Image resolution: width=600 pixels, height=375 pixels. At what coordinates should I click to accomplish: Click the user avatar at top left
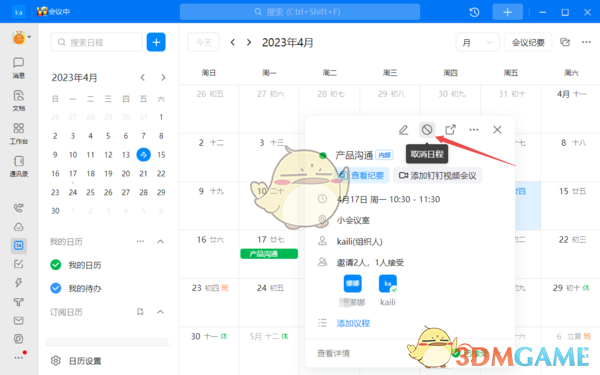pos(19,38)
